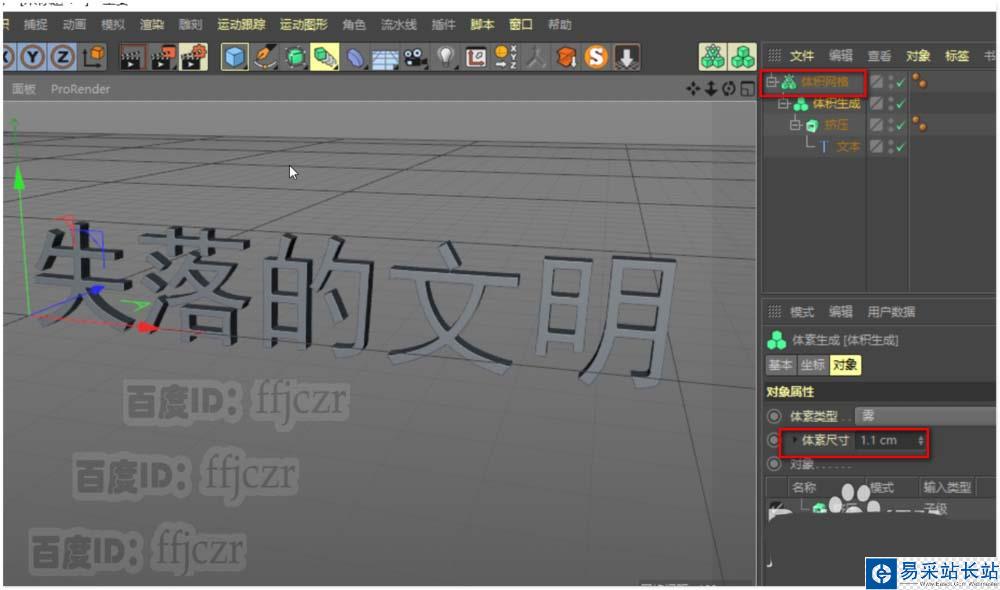The width and height of the screenshot is (1000, 590).
Task: Open the subdivision surface generator icon
Action: point(295,57)
